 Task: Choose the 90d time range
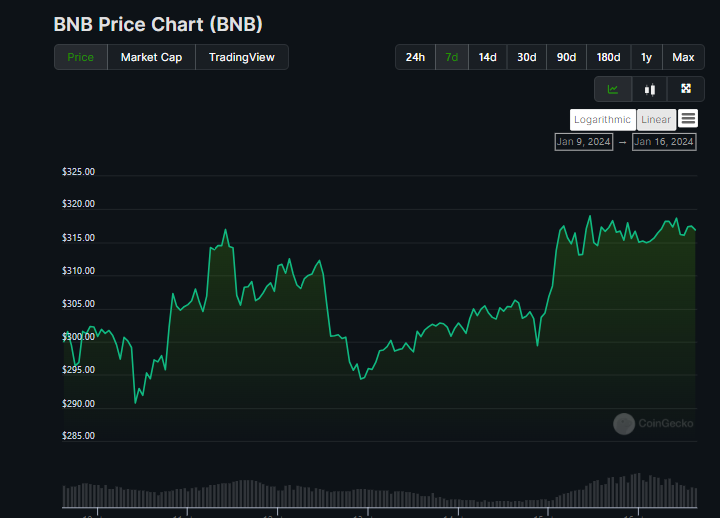coord(566,57)
